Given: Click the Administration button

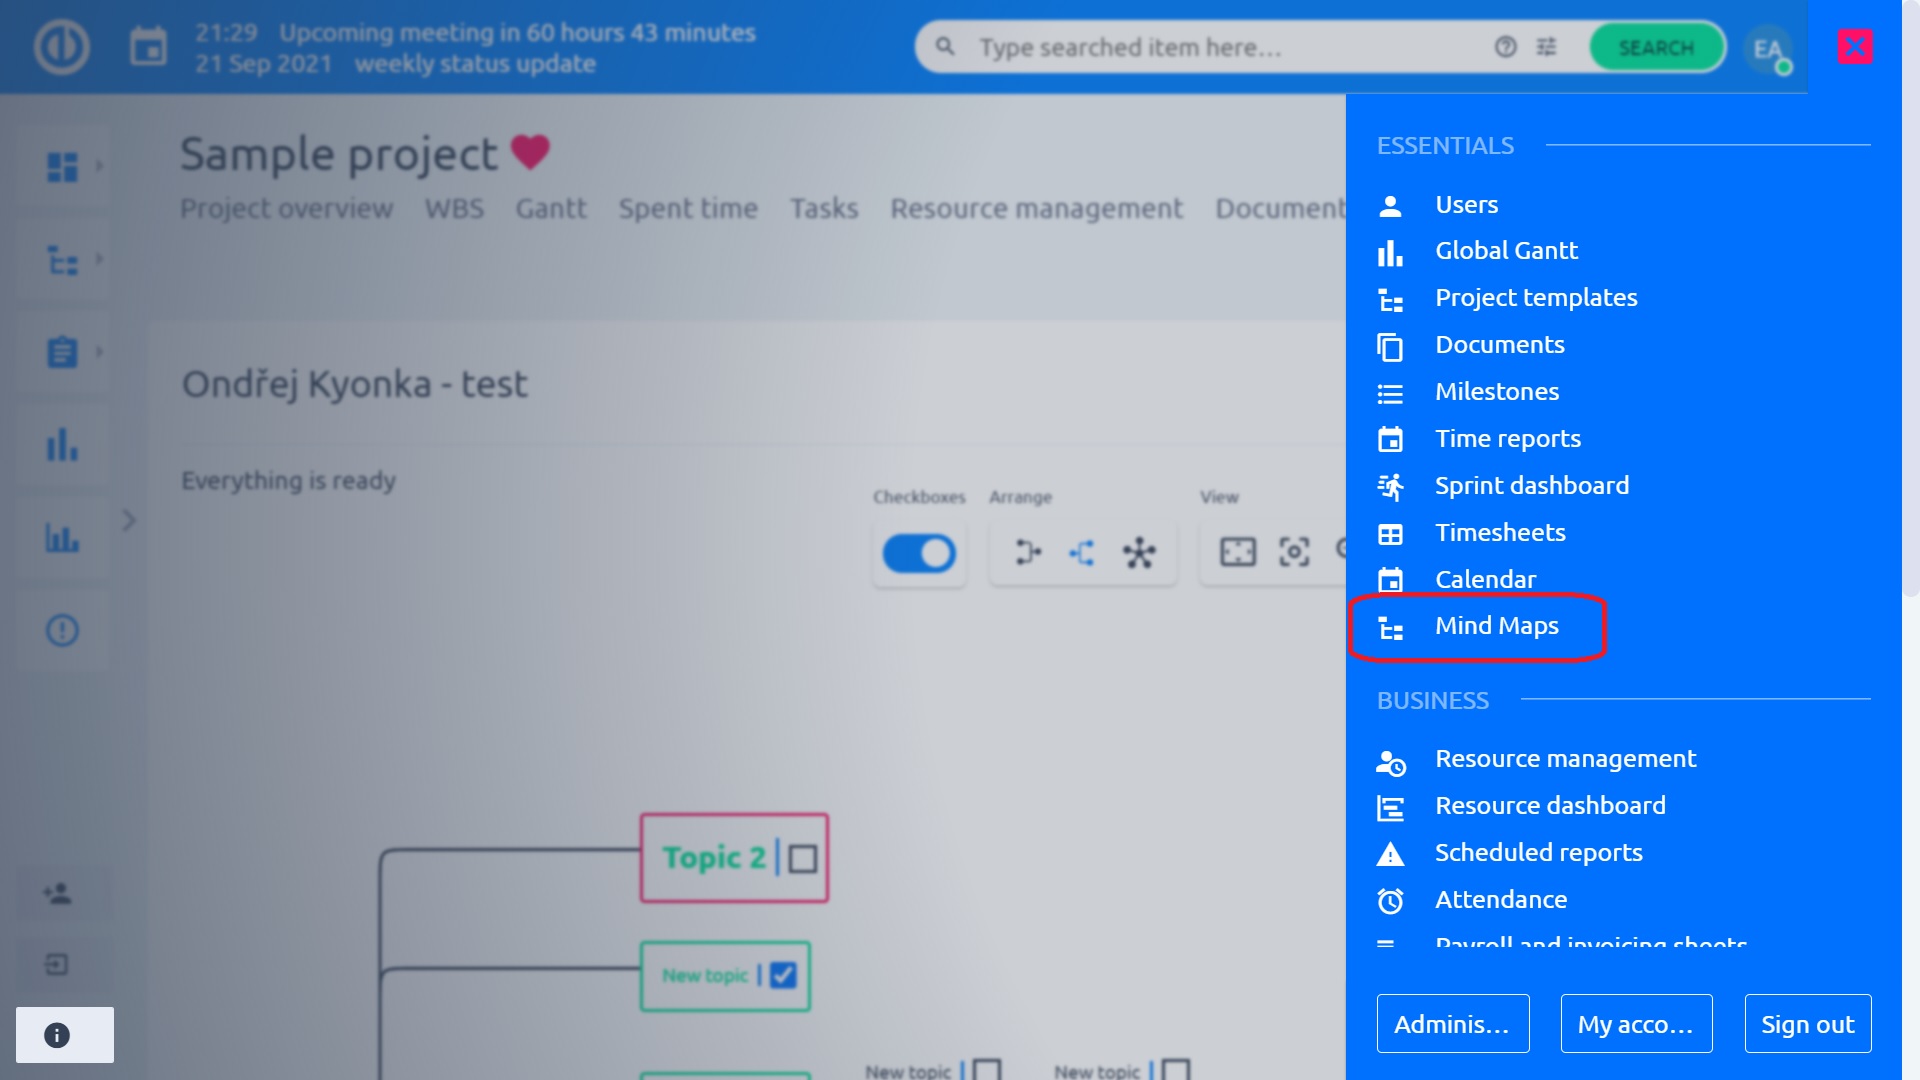Looking at the screenshot, I should (1453, 1023).
